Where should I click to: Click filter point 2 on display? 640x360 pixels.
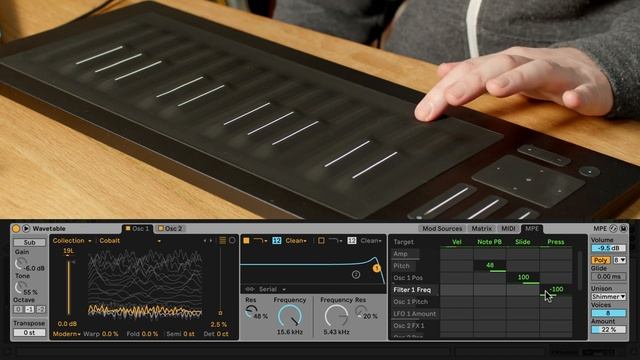[356, 275]
